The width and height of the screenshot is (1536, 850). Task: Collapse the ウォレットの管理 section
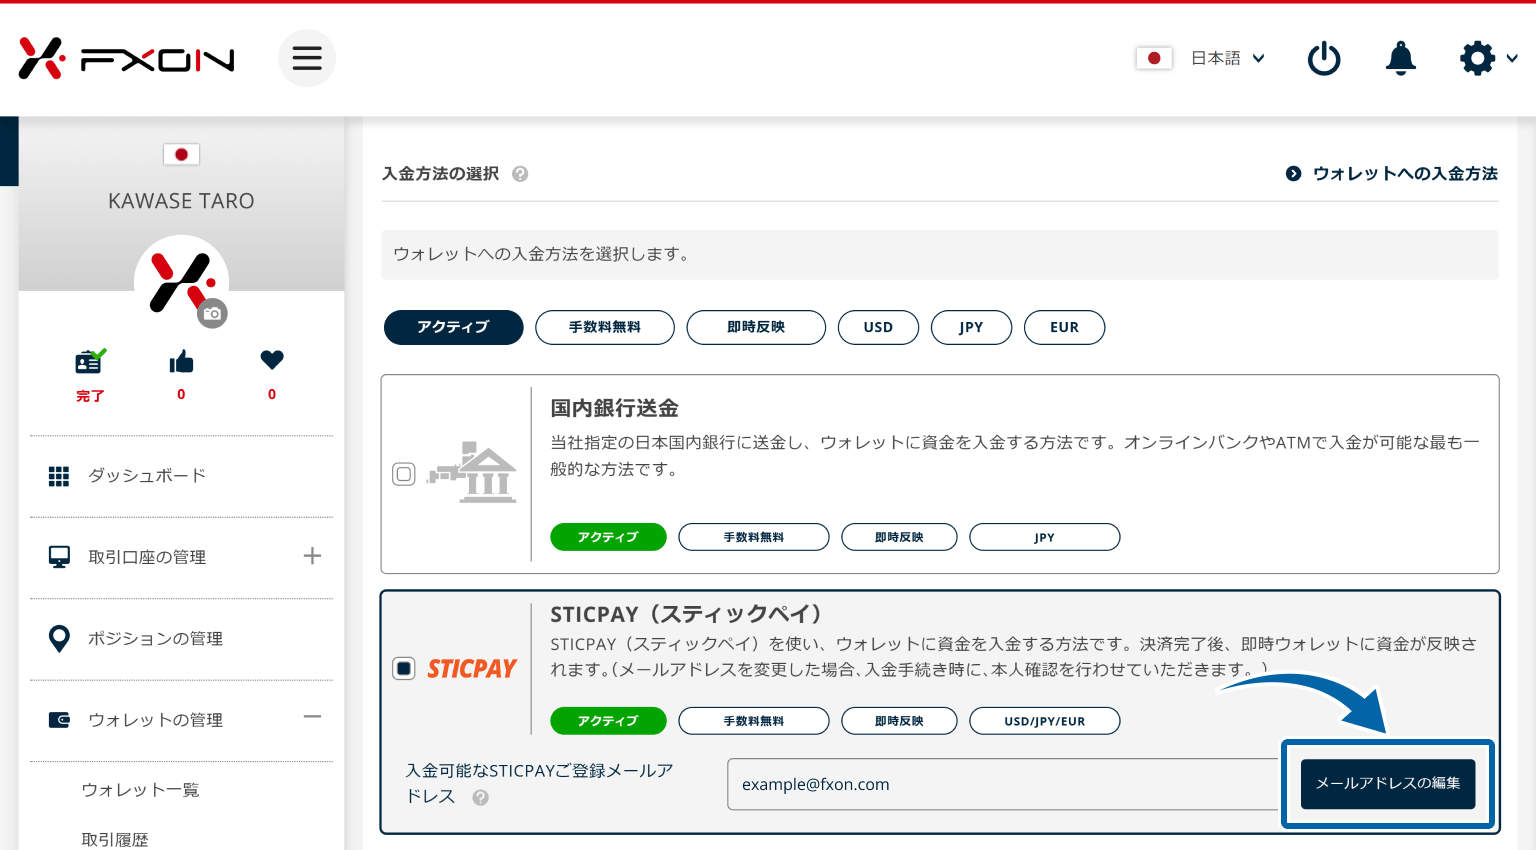pos(312,717)
